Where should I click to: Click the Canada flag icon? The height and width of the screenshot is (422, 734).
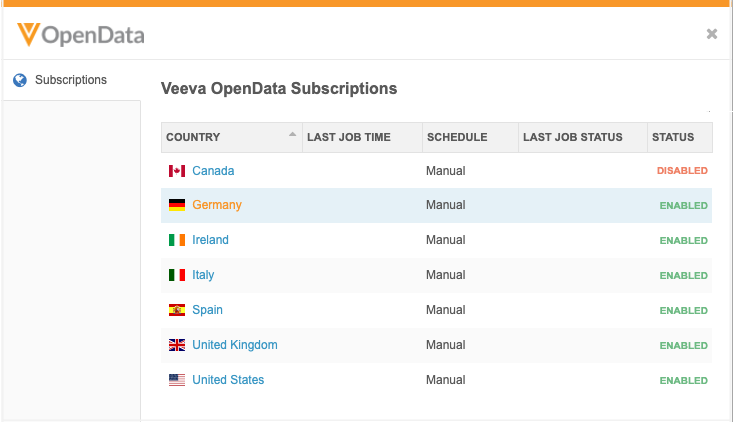177,171
